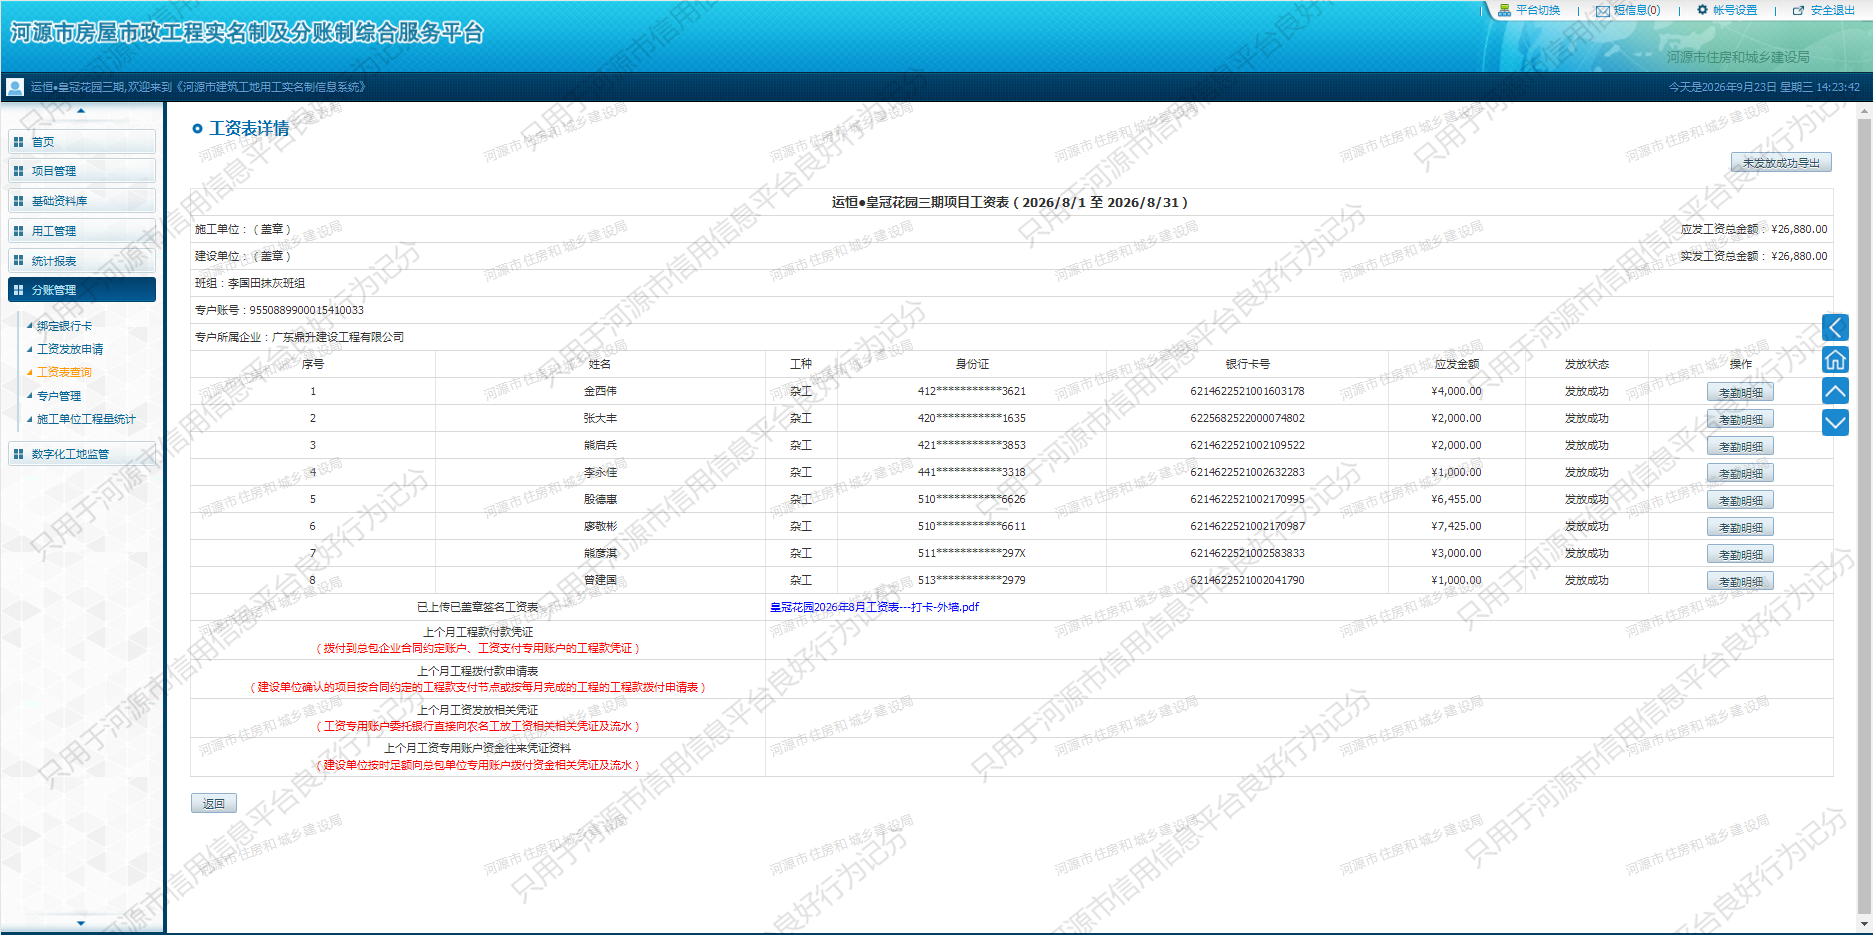Click the user avatar icon in the welcome bar
This screenshot has width=1873, height=935.
[x=15, y=87]
